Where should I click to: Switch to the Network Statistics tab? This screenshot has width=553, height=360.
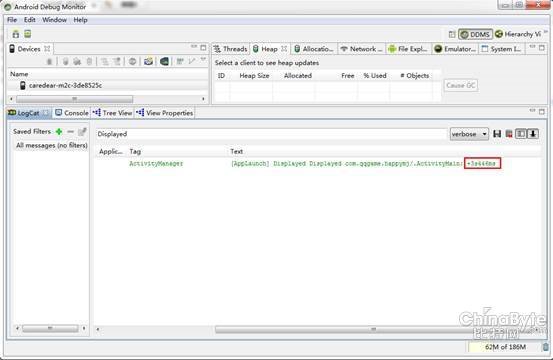[361, 49]
